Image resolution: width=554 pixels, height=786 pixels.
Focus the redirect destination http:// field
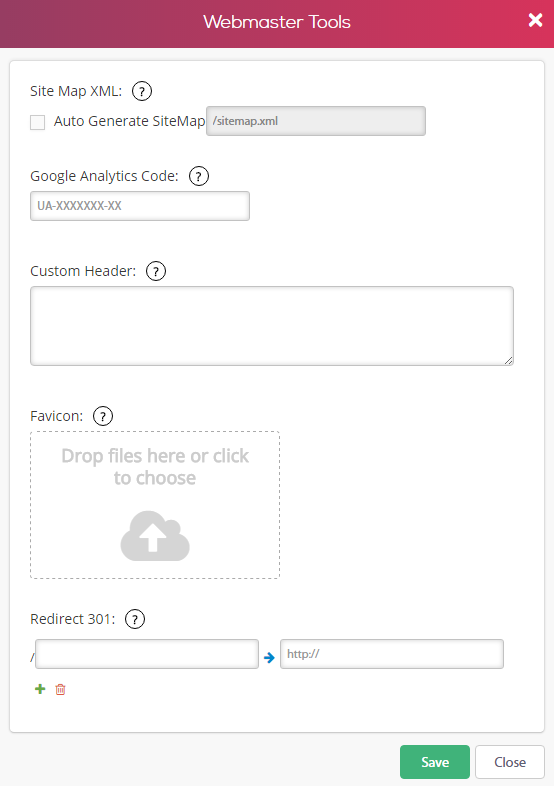coord(392,654)
